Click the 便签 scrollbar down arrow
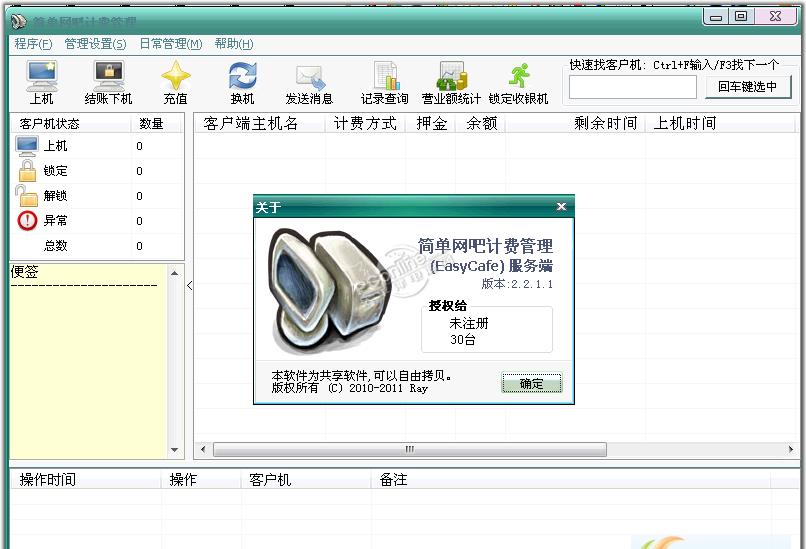Screen dimensions: 806x549 (175, 450)
